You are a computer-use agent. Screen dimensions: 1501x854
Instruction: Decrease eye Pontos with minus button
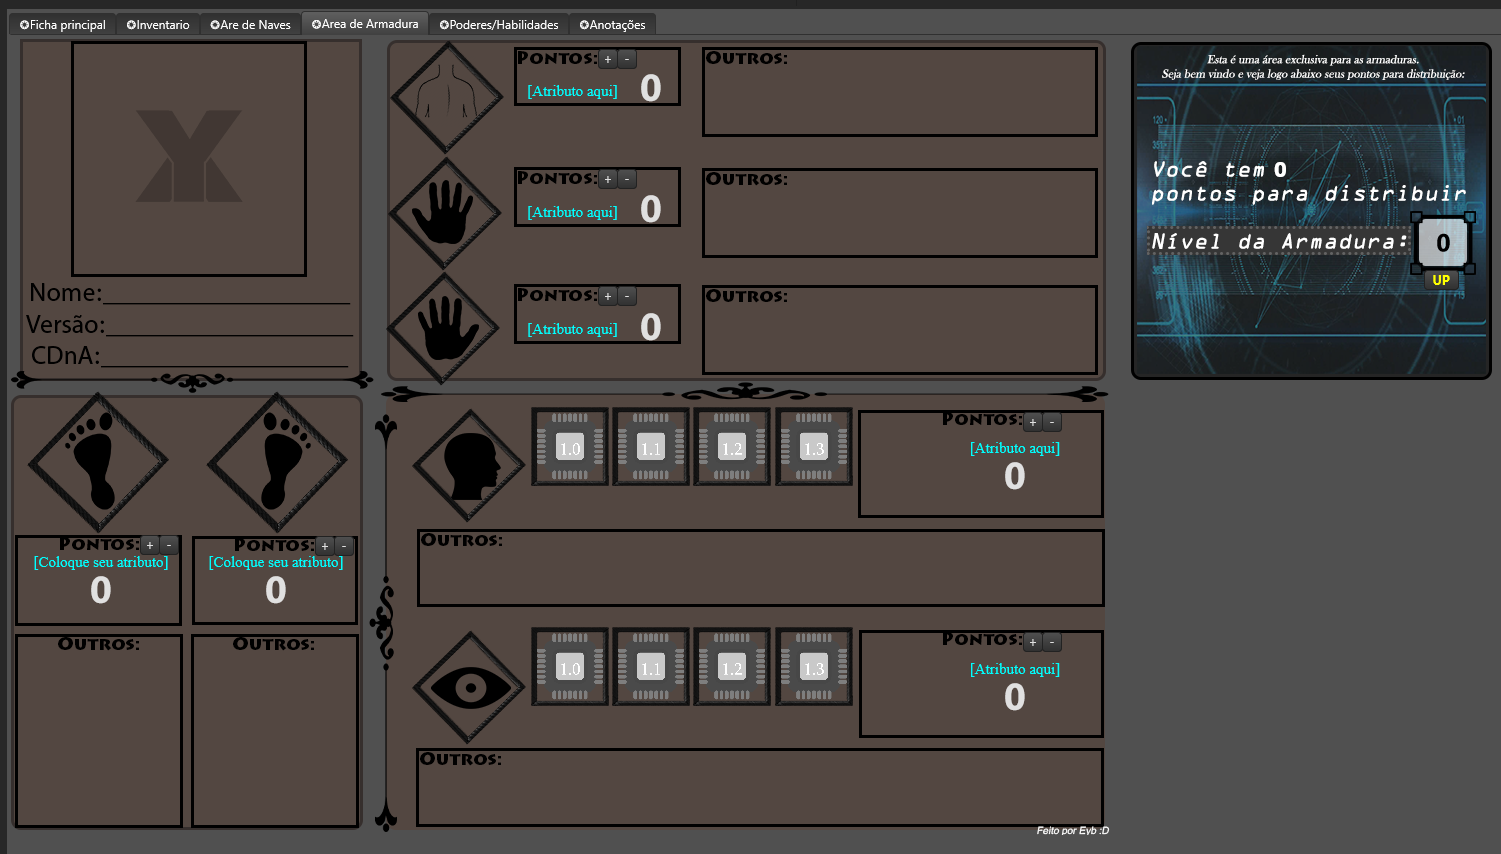coord(1052,643)
